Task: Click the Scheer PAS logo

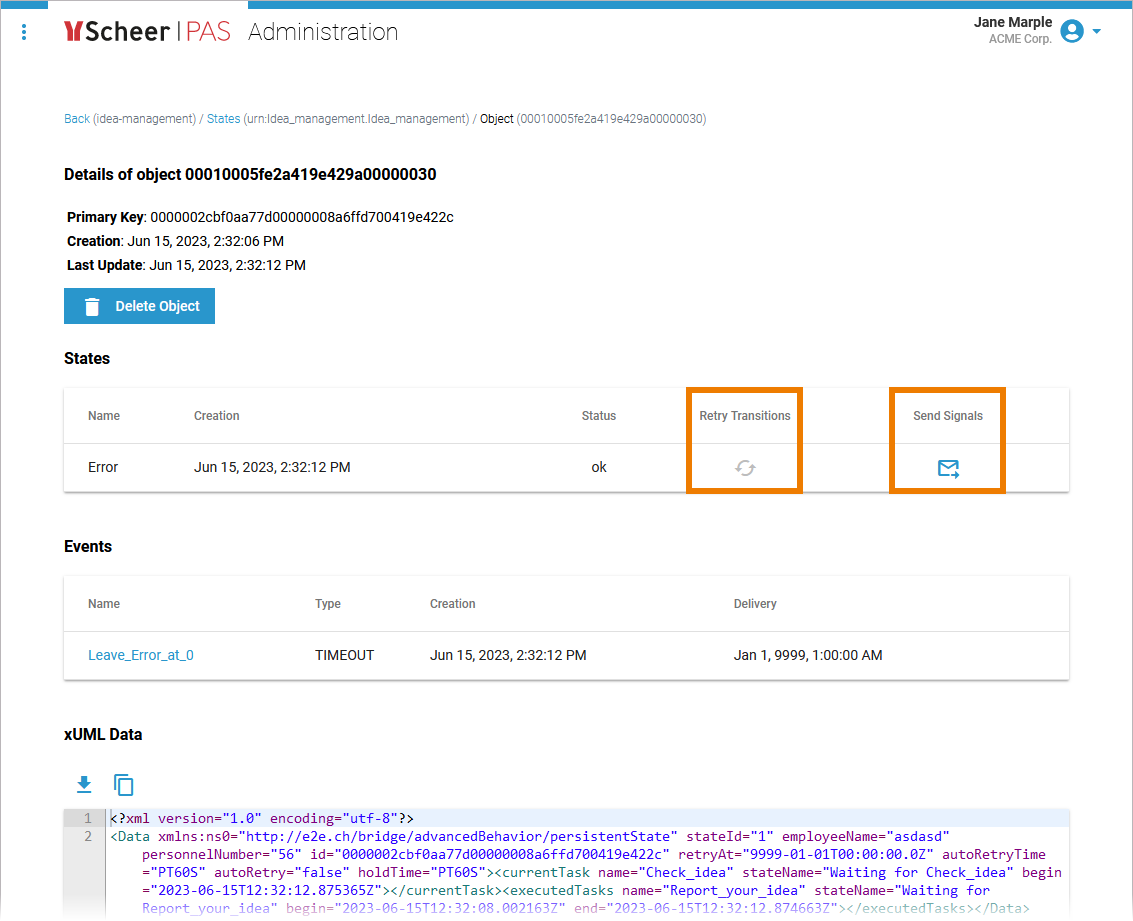Action: click(x=147, y=32)
